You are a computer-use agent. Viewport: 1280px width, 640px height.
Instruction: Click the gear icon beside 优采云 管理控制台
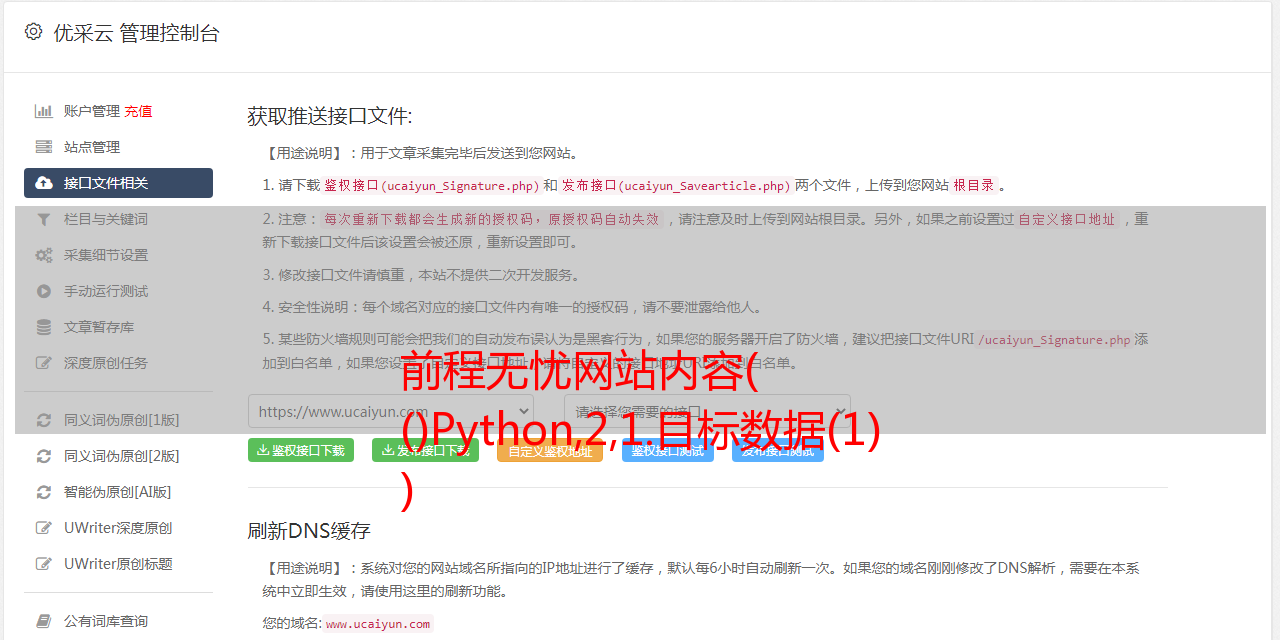[x=34, y=32]
